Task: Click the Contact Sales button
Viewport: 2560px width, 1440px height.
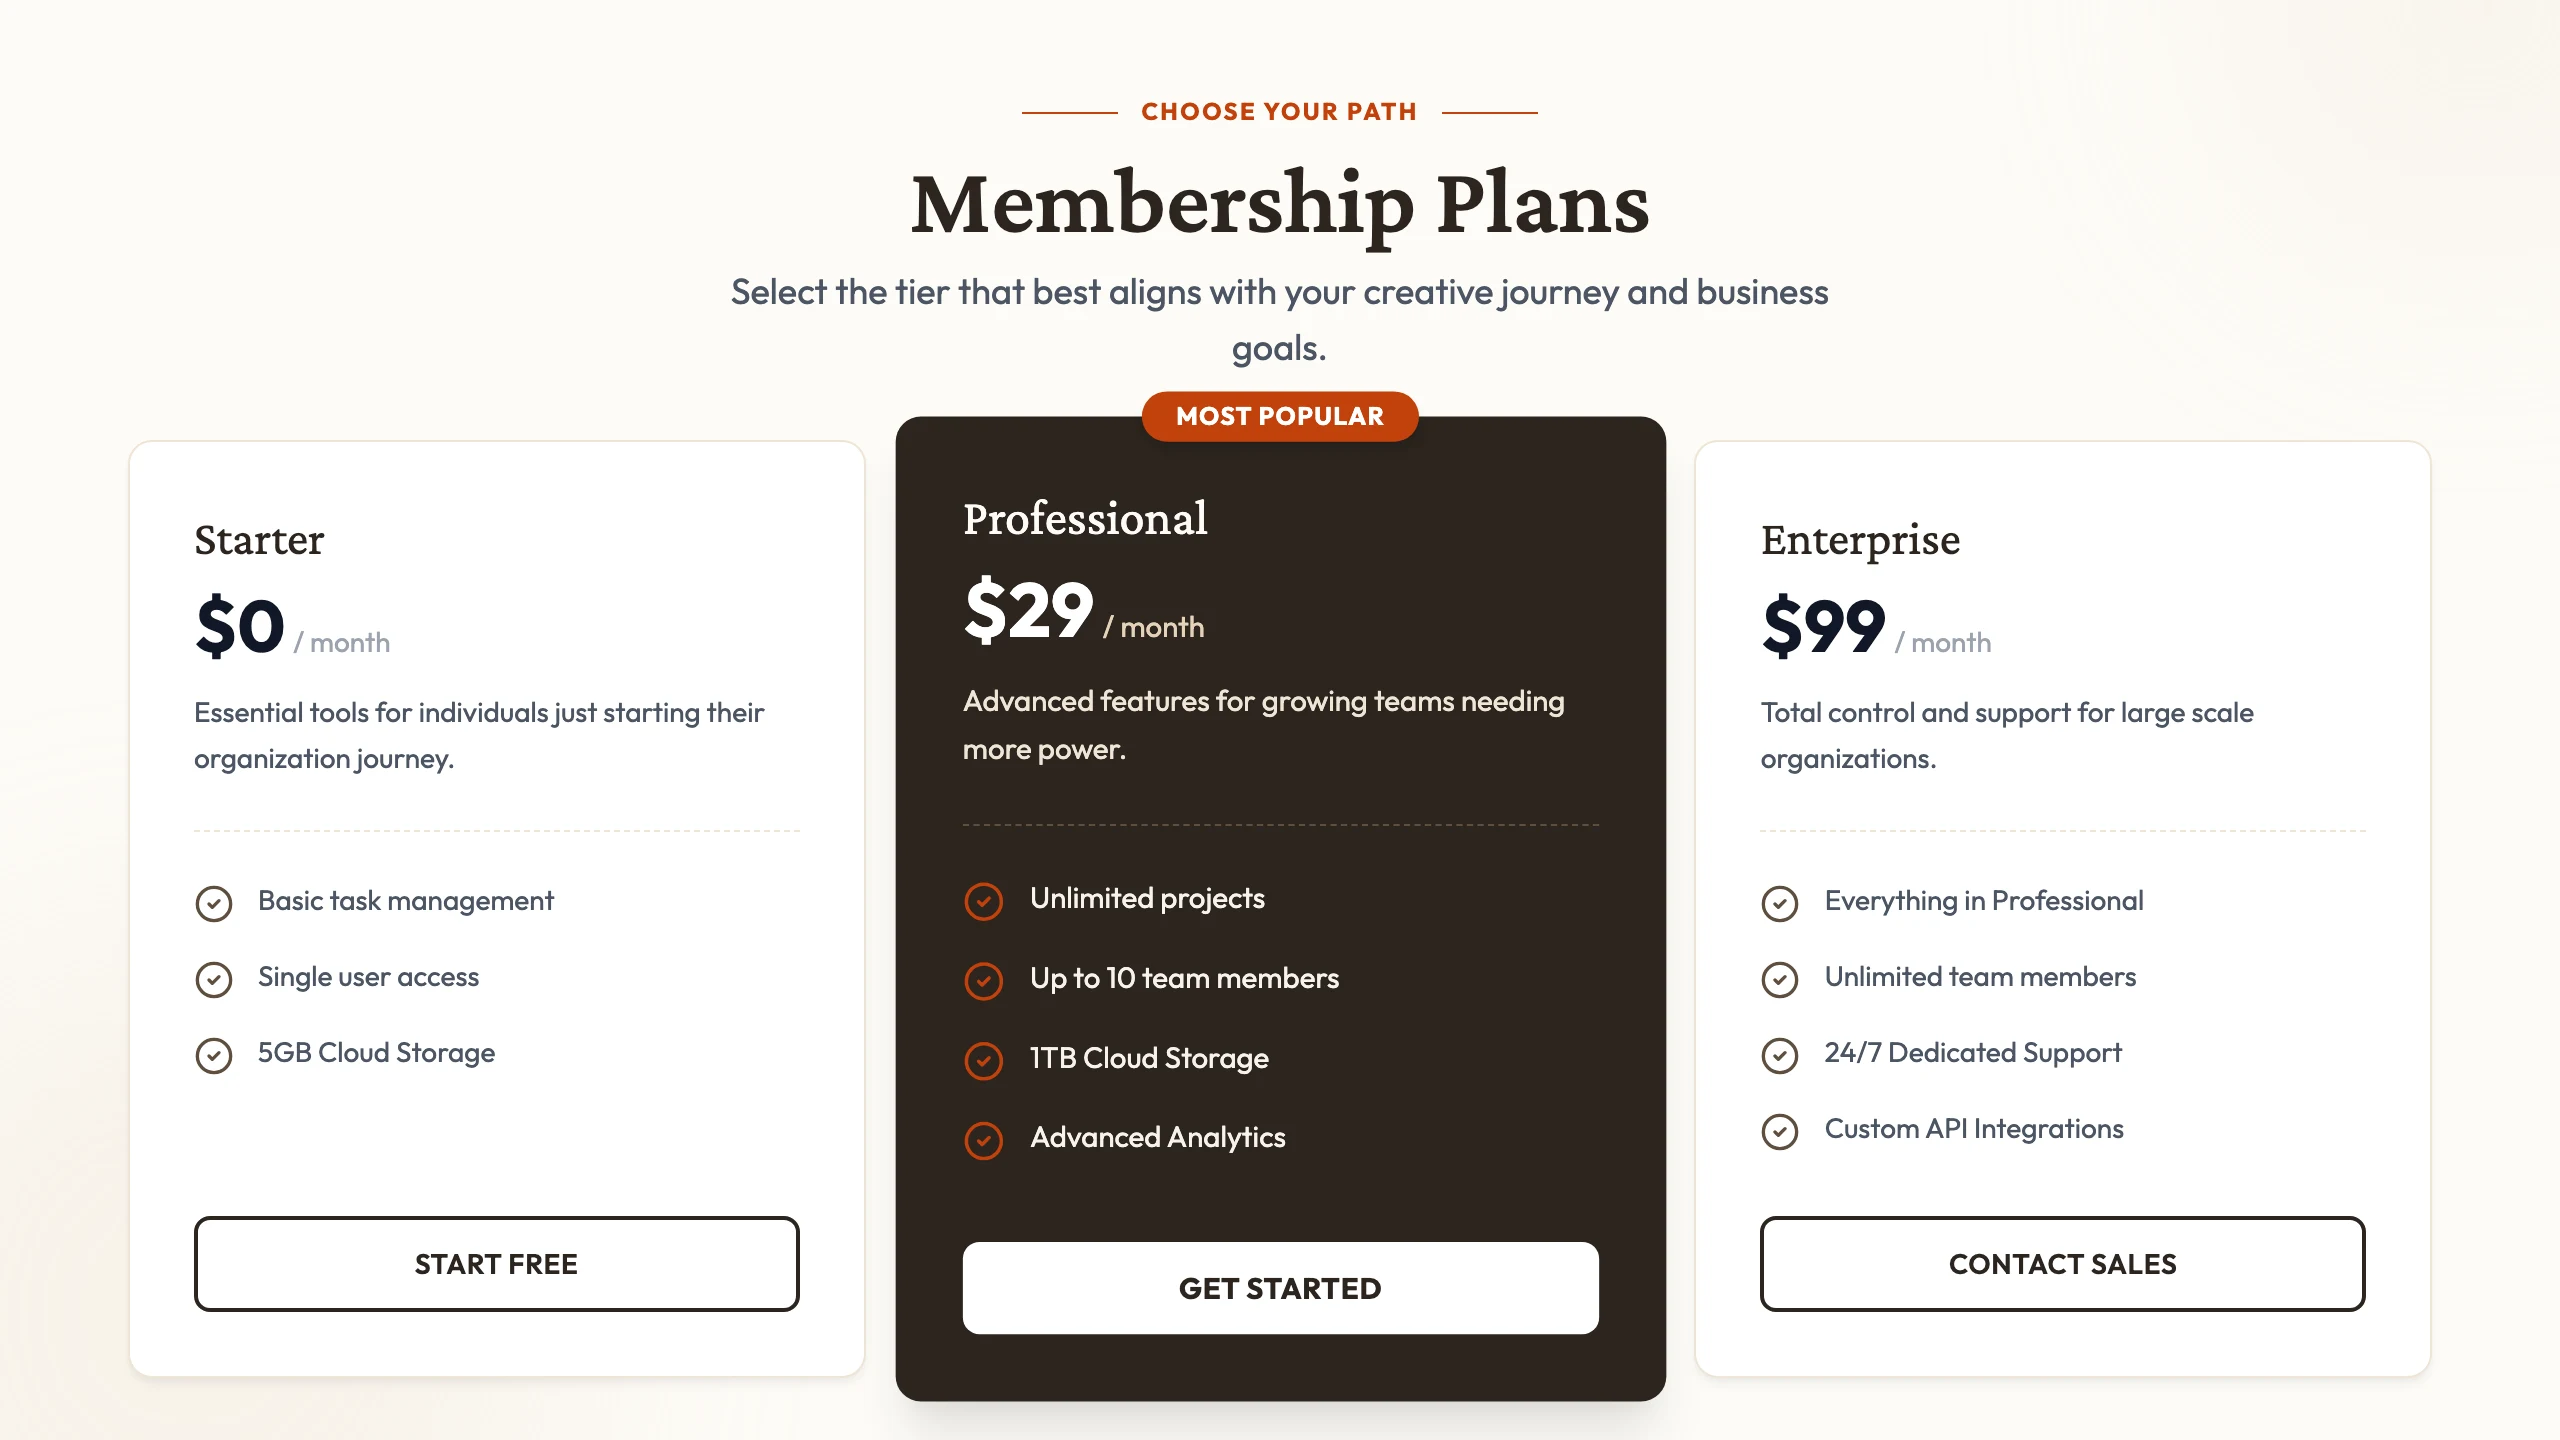Action: pos(2062,1263)
